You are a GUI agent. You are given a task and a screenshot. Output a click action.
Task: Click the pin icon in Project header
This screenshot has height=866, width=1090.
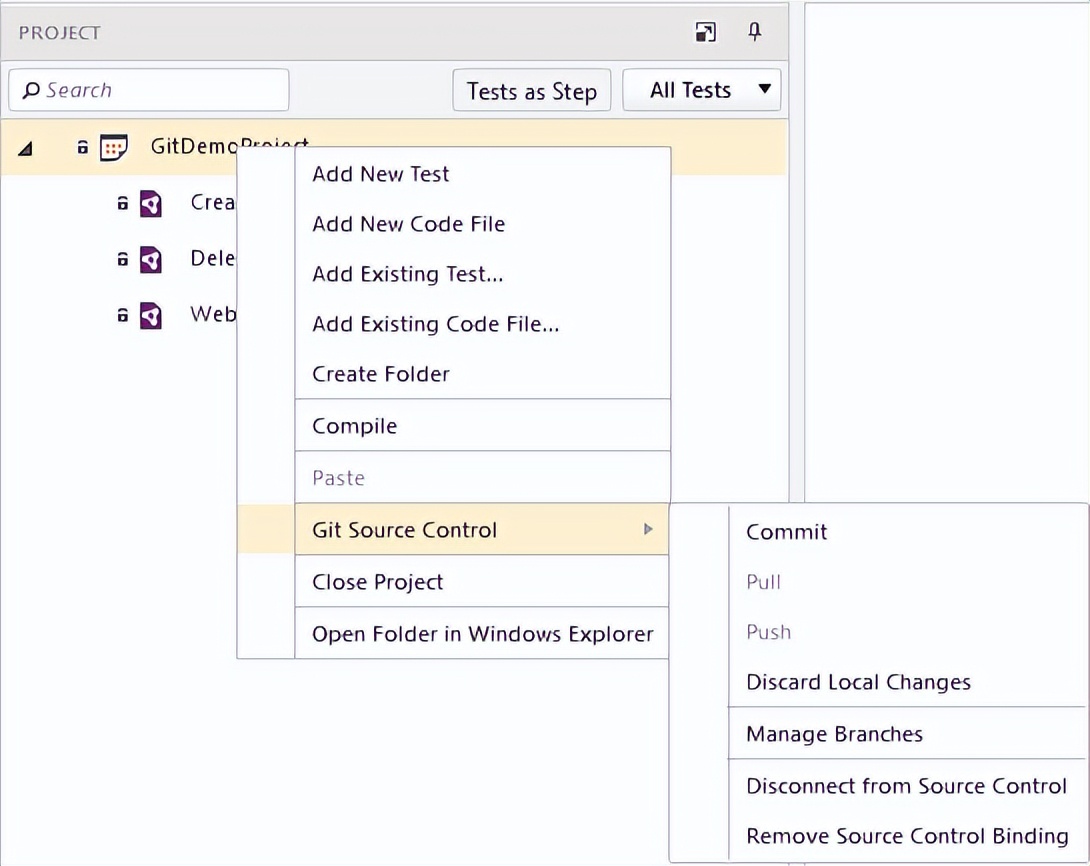(x=755, y=33)
